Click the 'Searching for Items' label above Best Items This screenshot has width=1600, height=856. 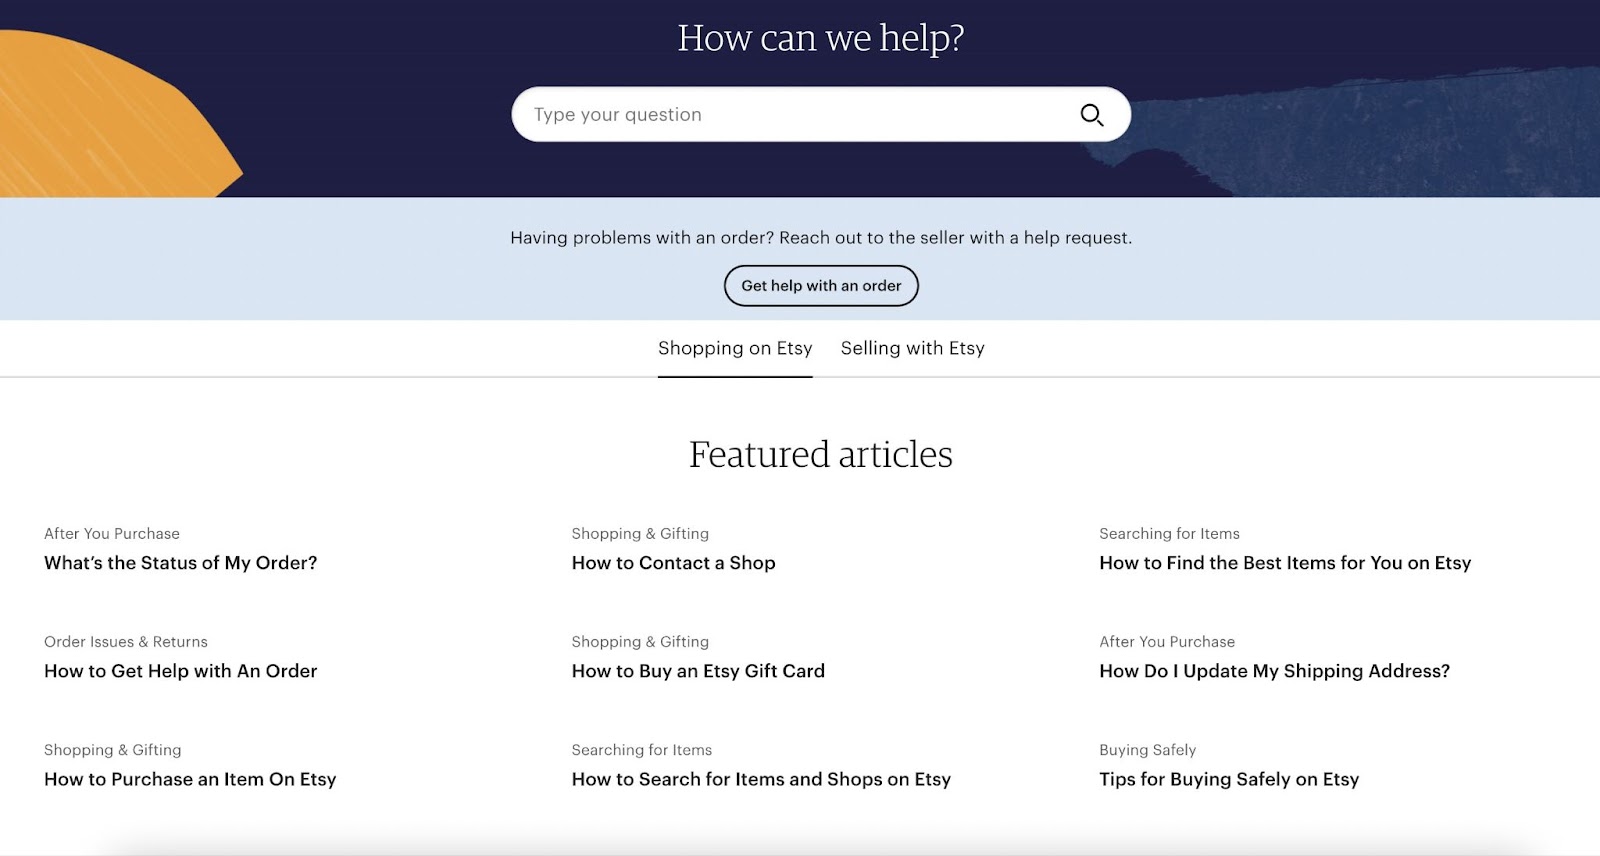point(1169,534)
